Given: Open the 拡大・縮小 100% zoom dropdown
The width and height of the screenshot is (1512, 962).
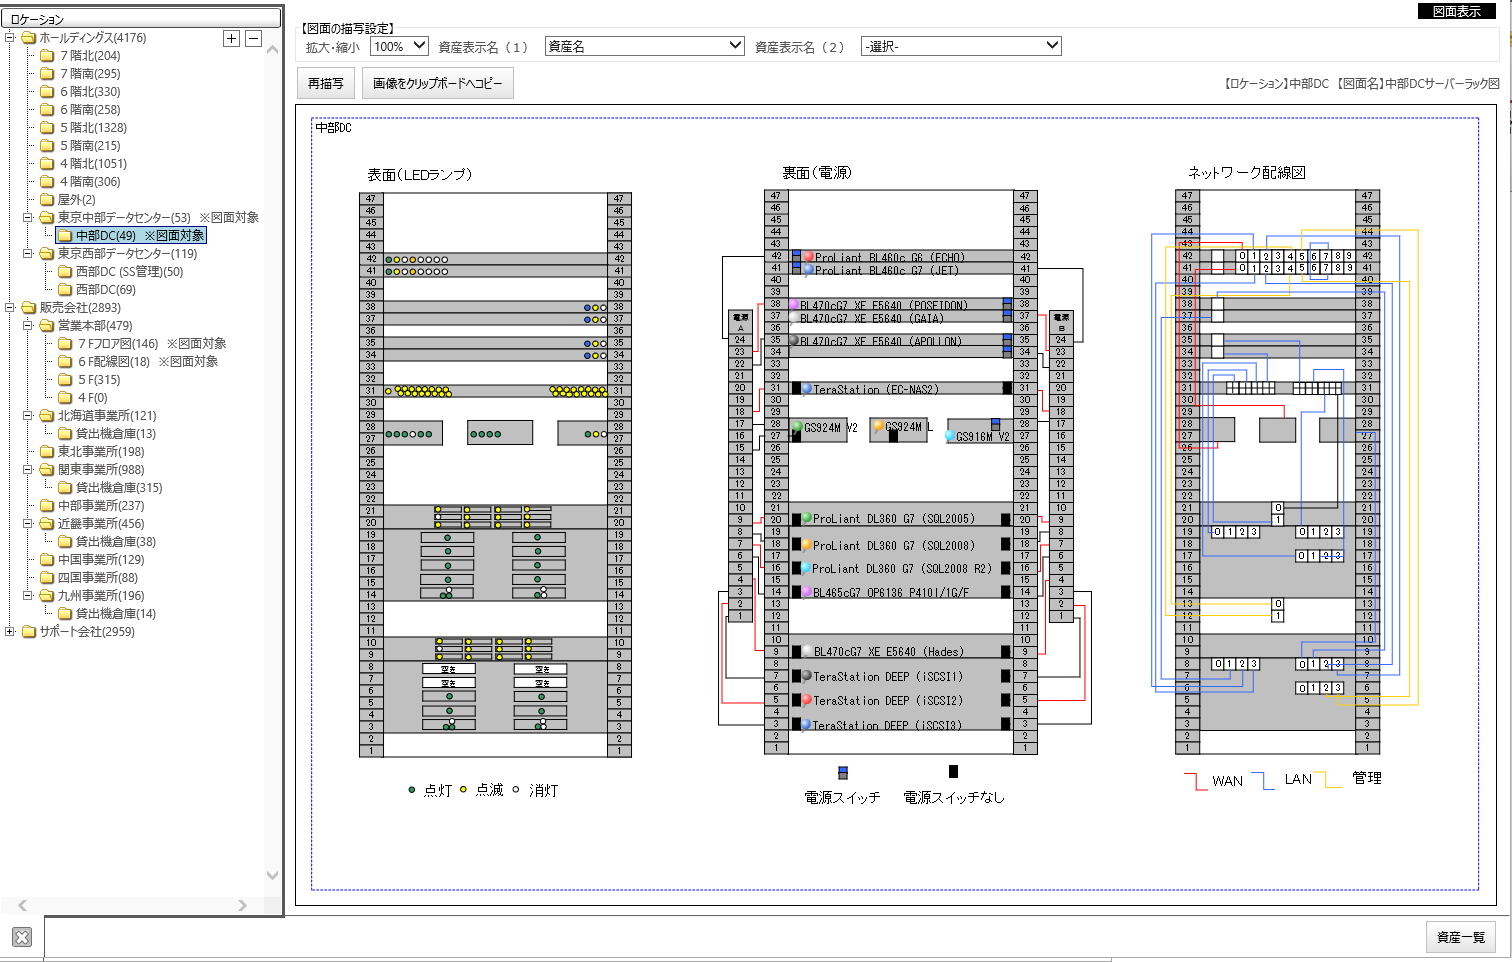Looking at the screenshot, I should (399, 46).
